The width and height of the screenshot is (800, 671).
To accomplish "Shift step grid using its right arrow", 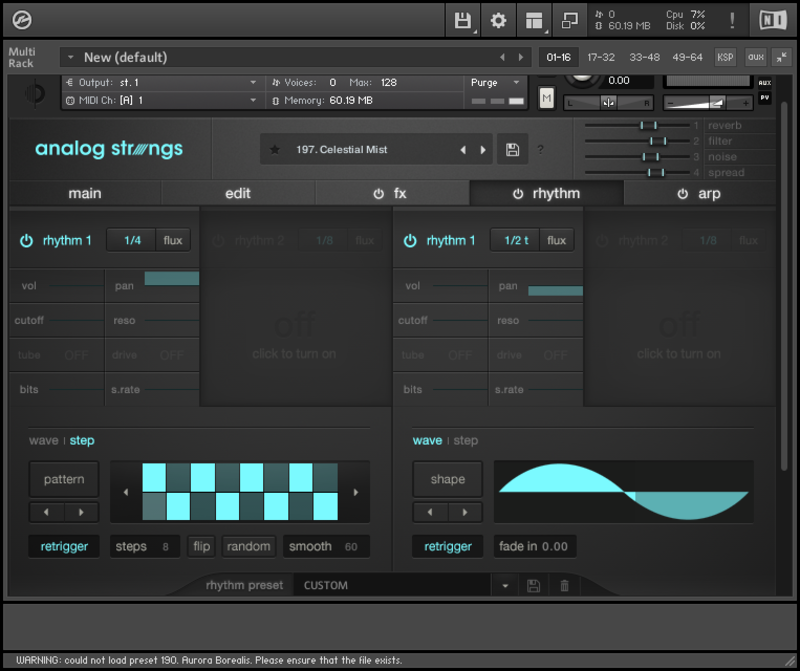I will coord(356,492).
